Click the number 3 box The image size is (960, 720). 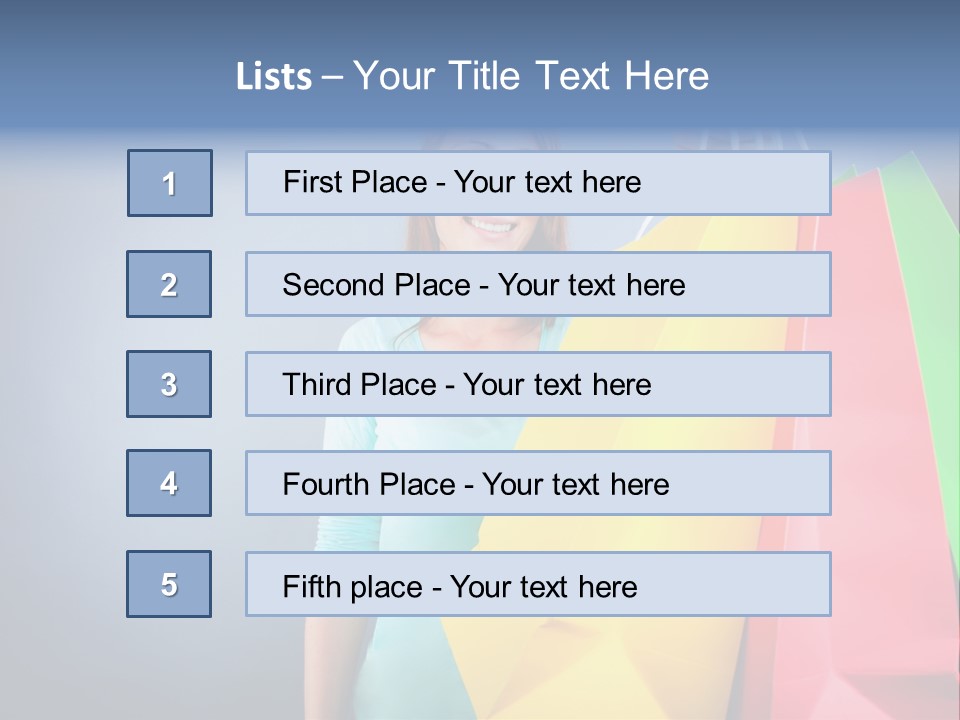[x=169, y=384]
